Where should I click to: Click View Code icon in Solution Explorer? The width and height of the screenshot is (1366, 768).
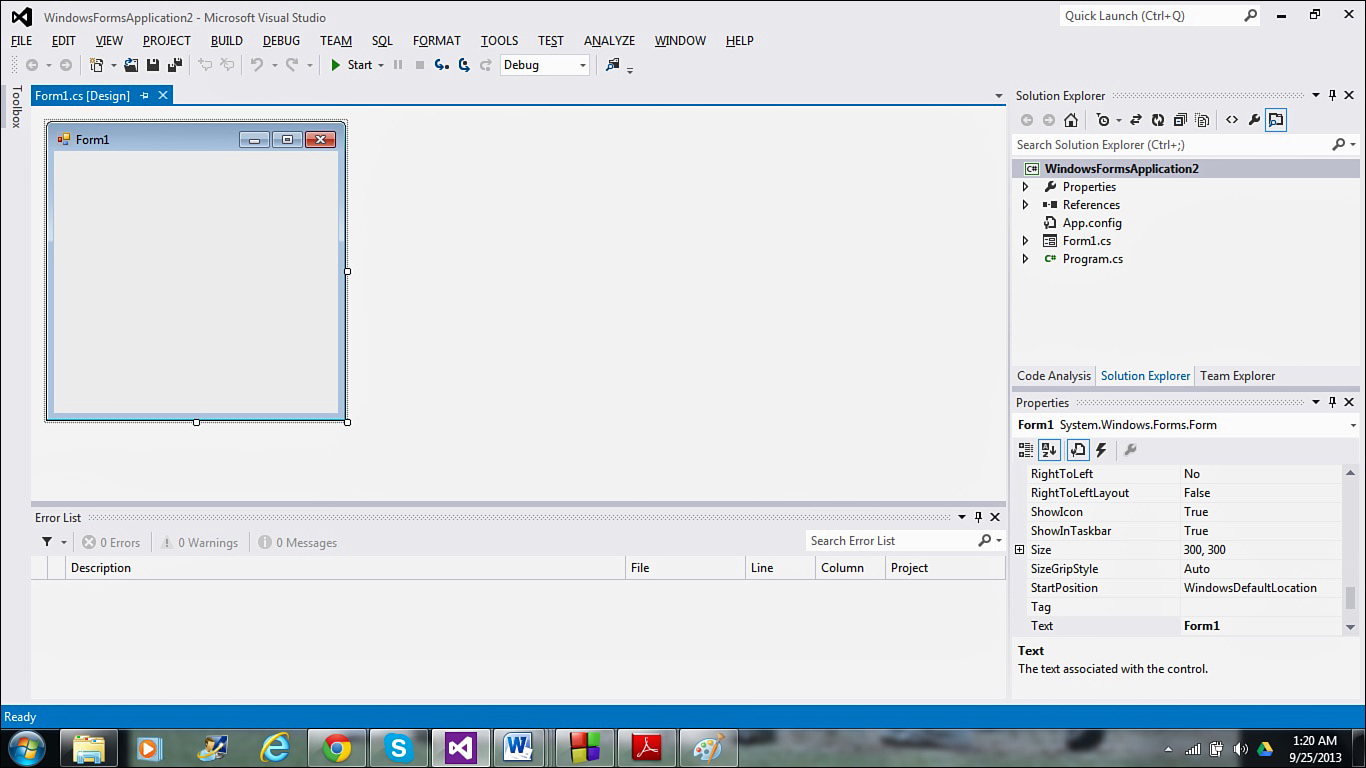[1232, 120]
